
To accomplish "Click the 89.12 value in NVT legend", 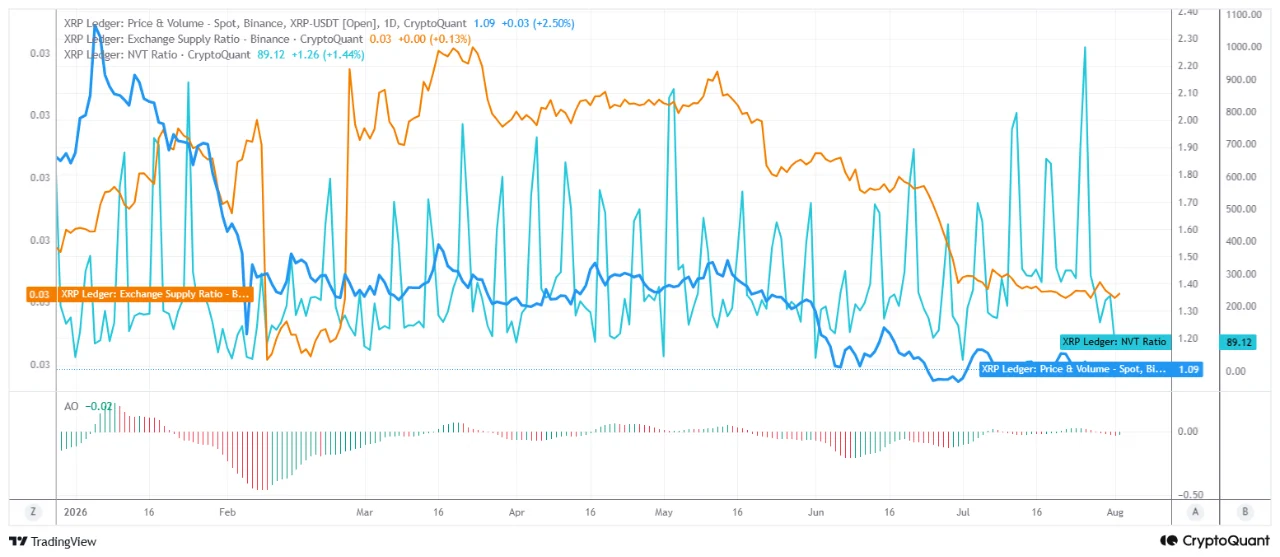I will (272, 54).
